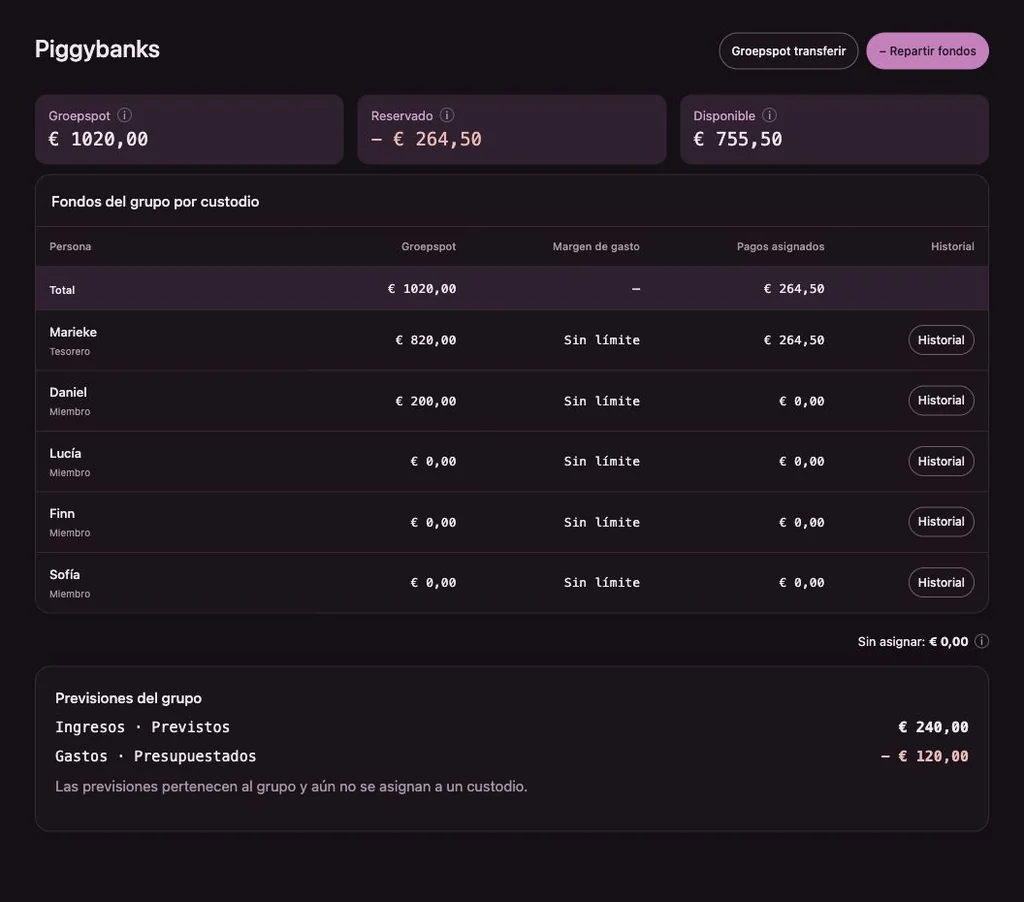The image size is (1024, 902).
Task: Click the Total row label
Action: click(62, 289)
